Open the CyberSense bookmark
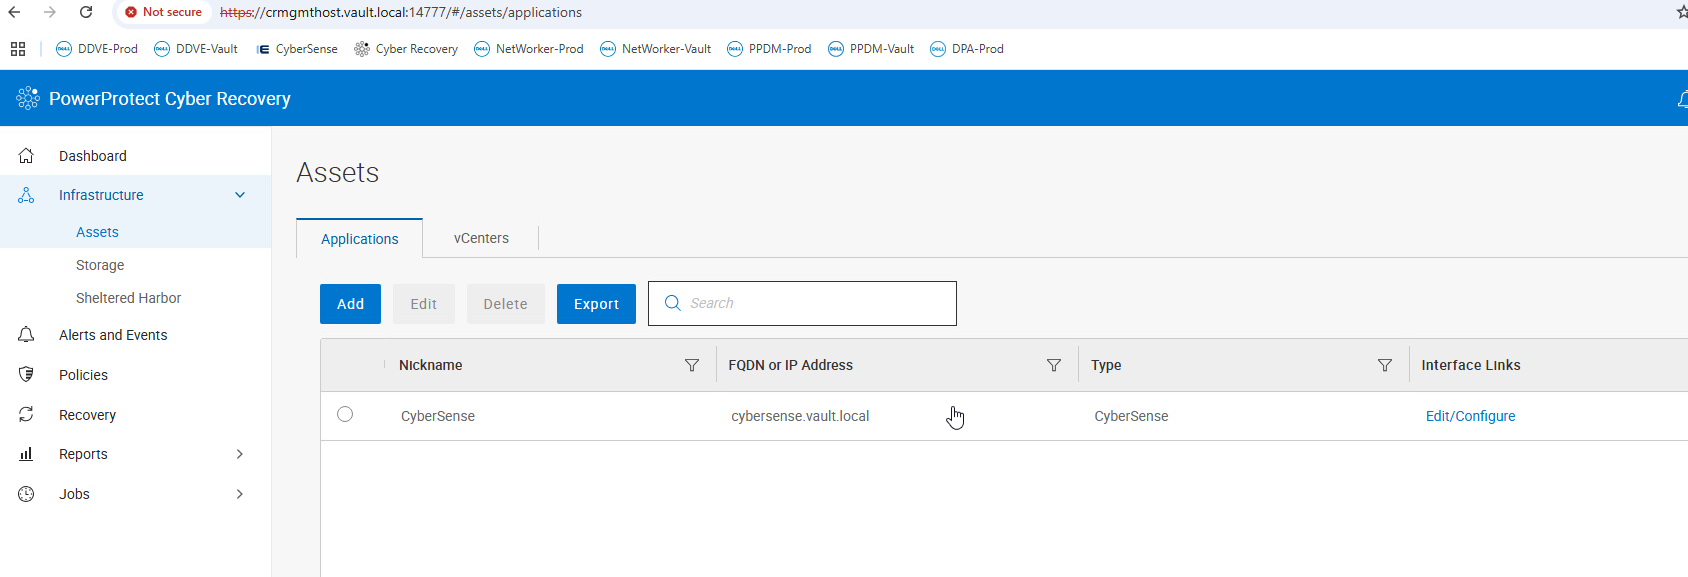Screen dimensions: 1688x577 click(297, 49)
